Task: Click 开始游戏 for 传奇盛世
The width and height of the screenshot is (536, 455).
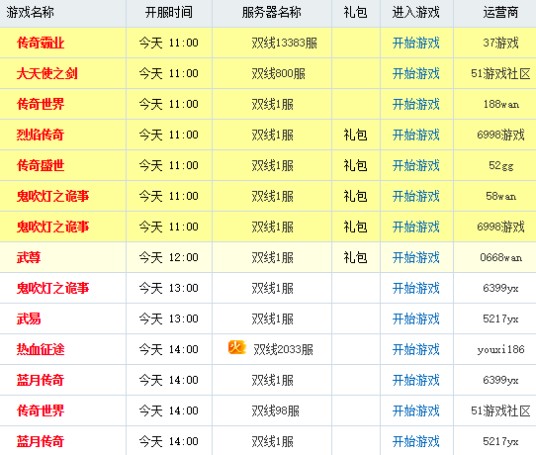Action: click(x=416, y=166)
